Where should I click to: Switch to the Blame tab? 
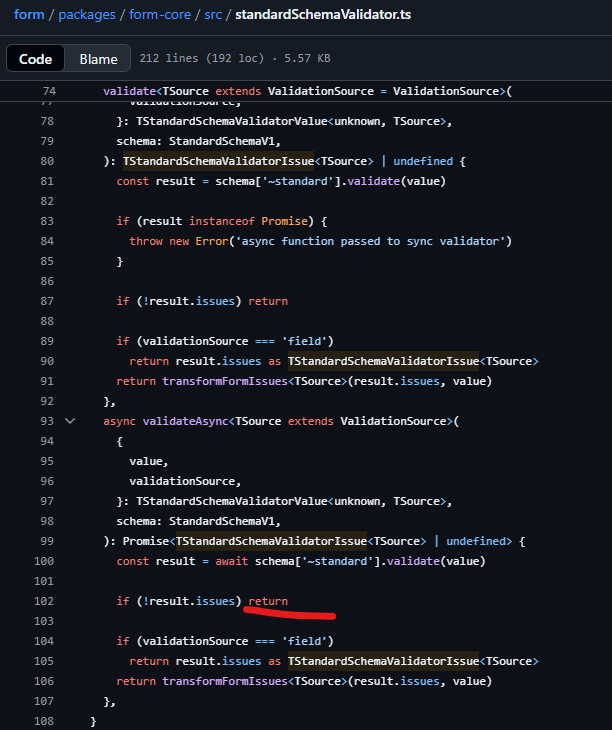(98, 59)
